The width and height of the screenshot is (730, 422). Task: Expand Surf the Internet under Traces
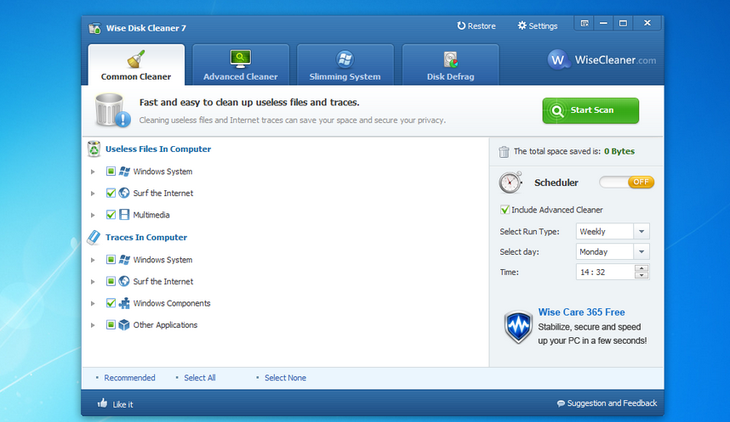93,282
